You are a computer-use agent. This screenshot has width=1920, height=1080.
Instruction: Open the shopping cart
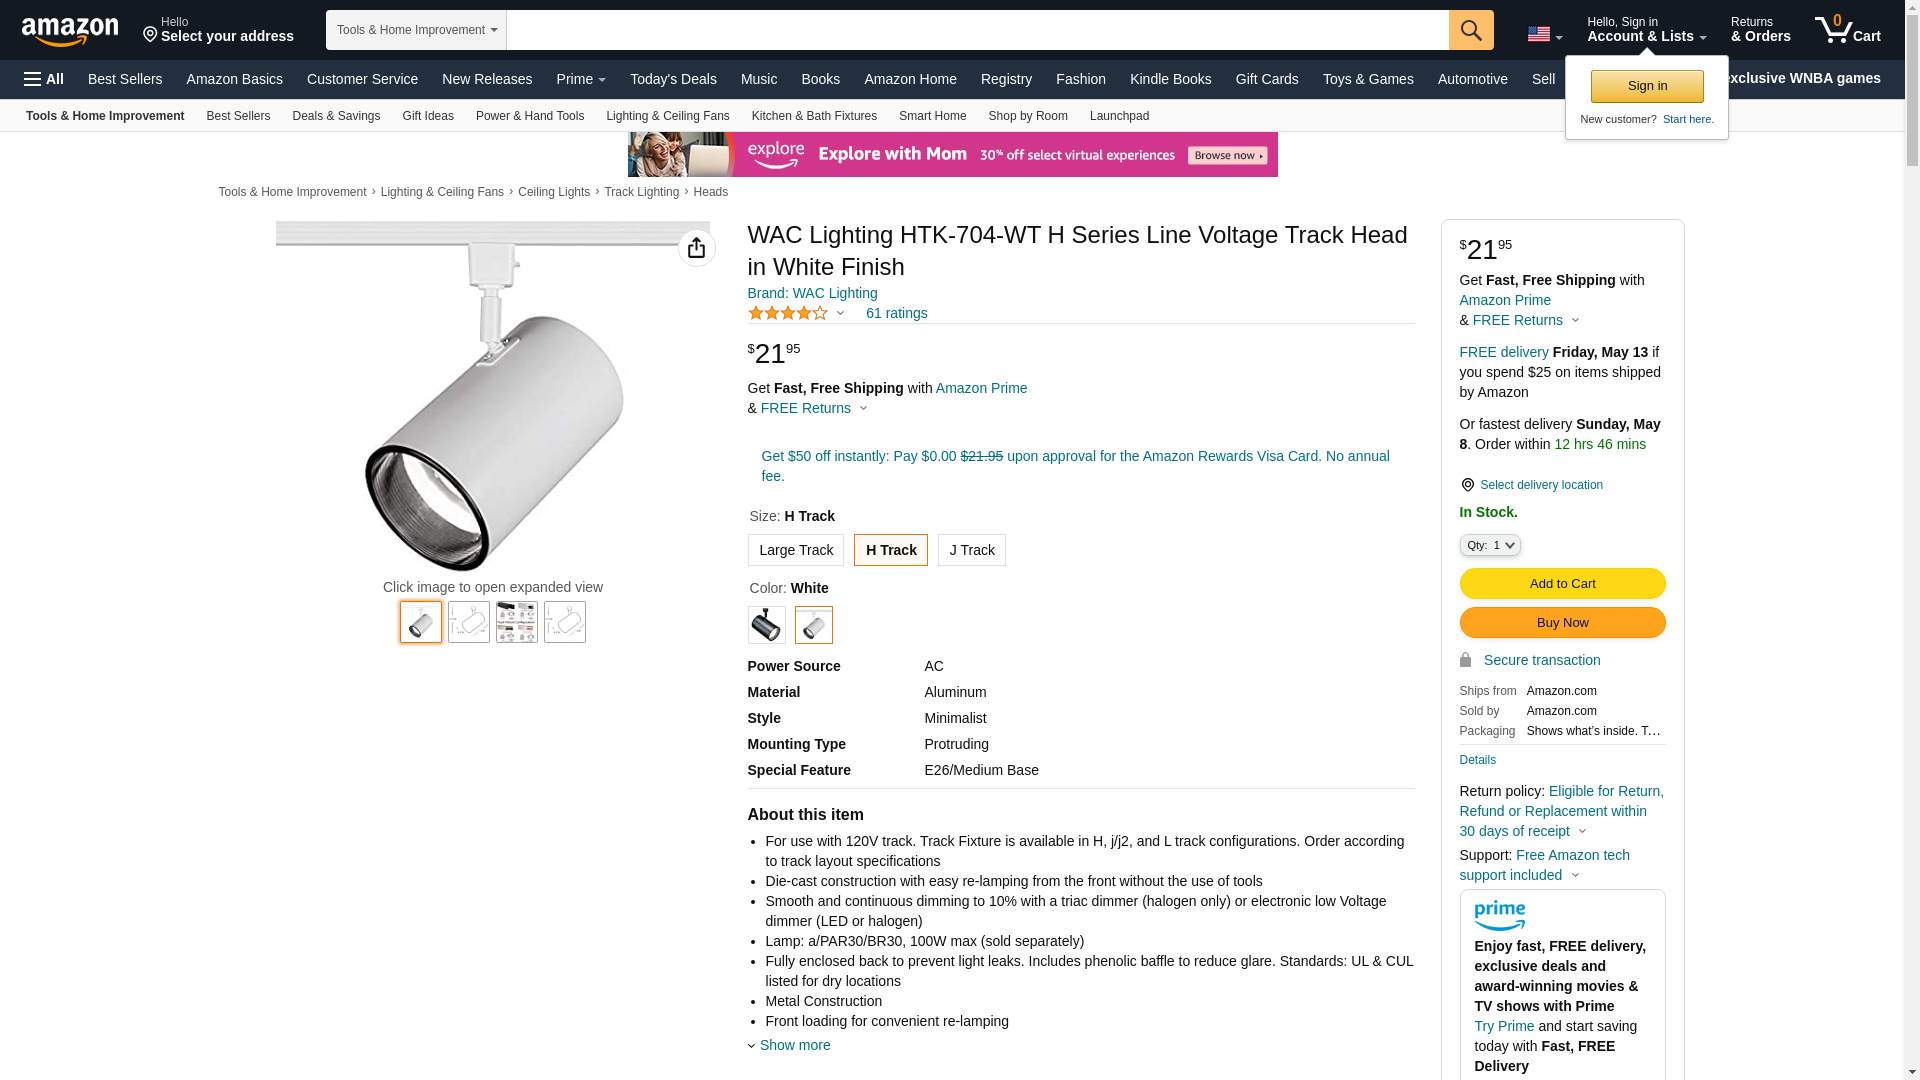tap(1848, 30)
